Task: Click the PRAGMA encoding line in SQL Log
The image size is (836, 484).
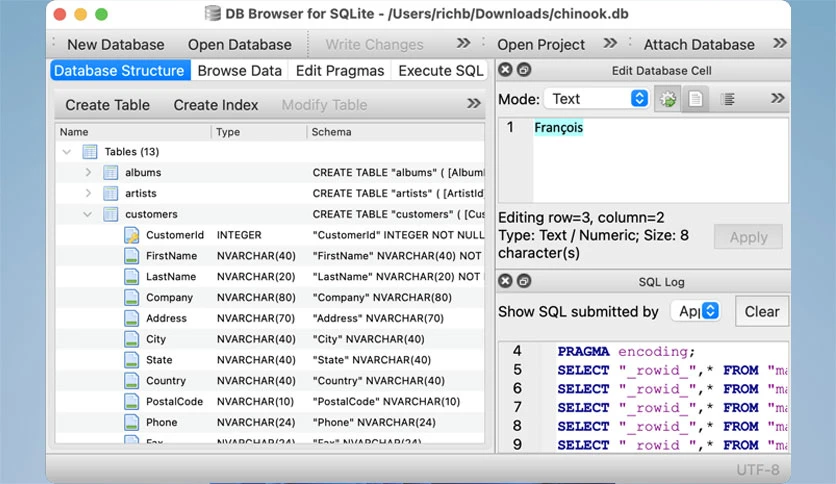Action: (x=626, y=351)
